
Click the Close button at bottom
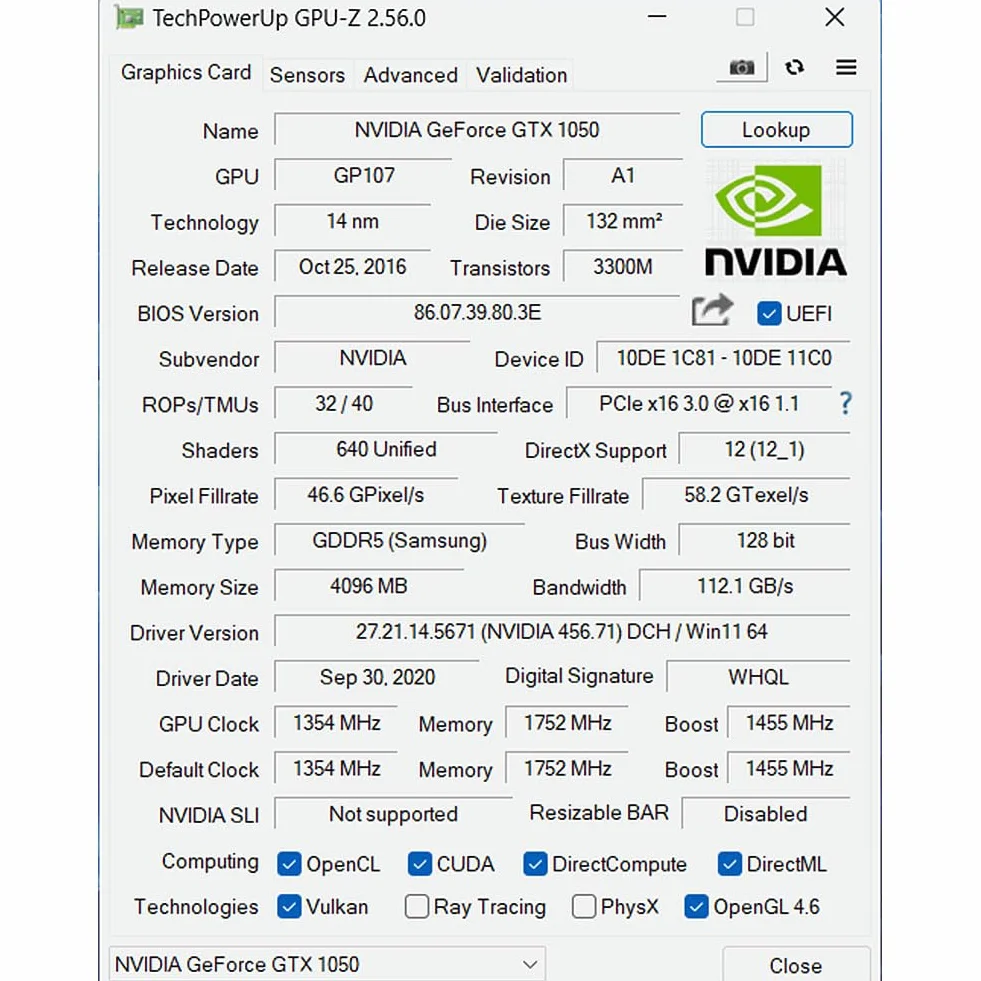(796, 965)
